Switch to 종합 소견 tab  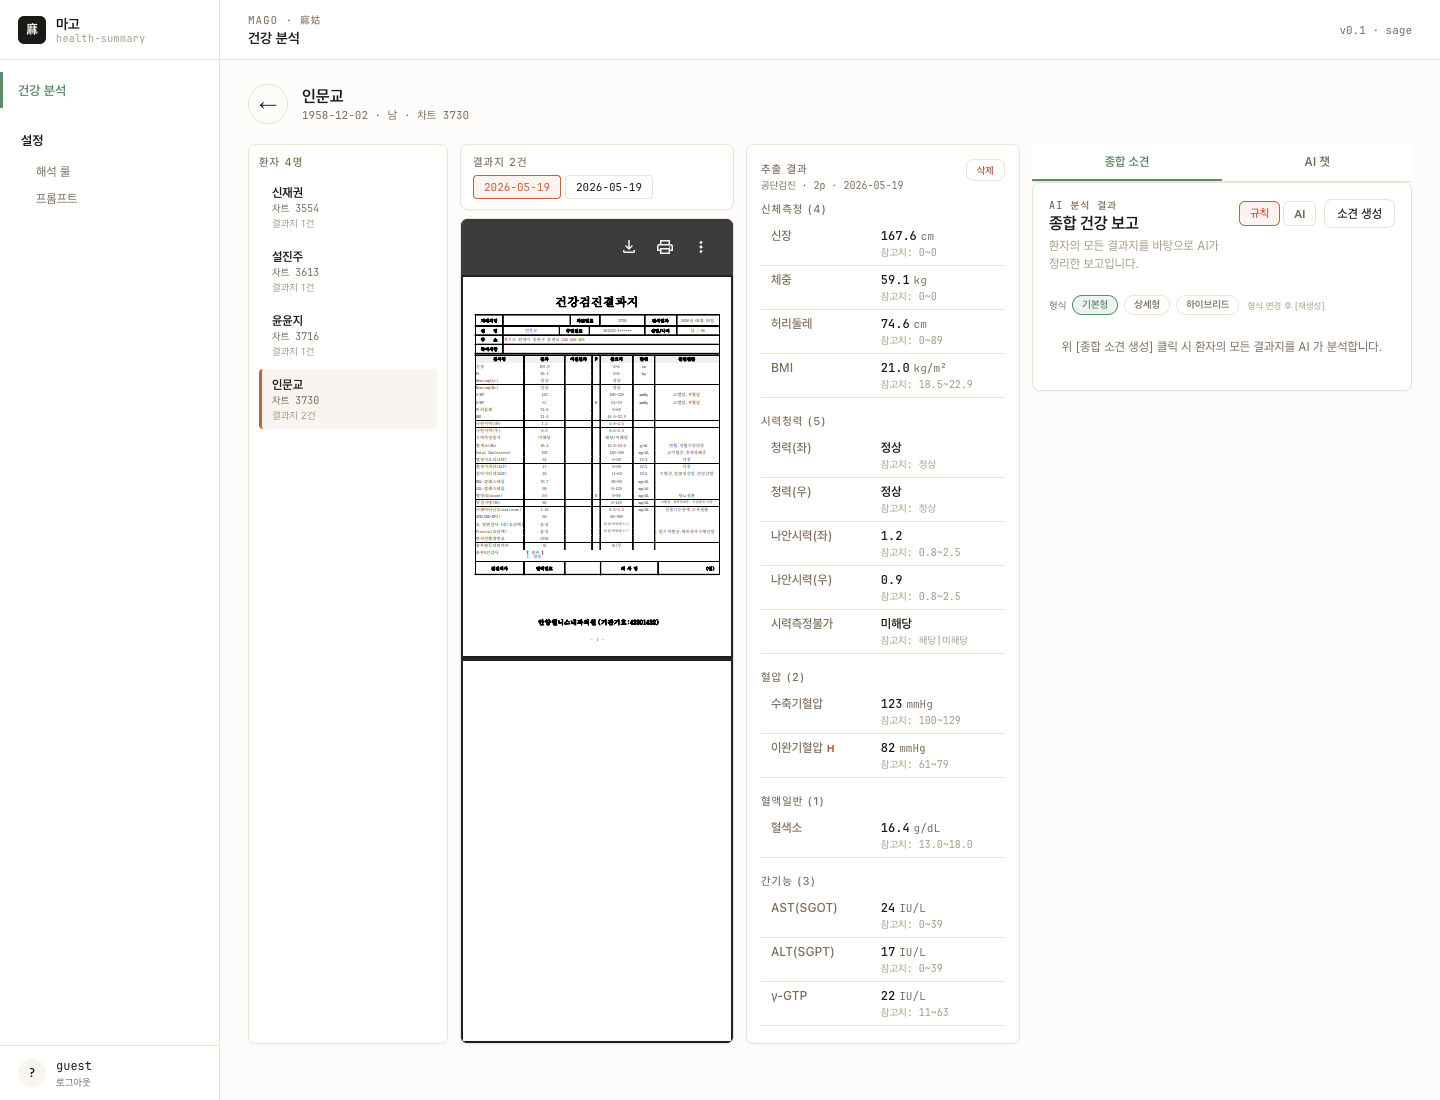tap(1127, 162)
